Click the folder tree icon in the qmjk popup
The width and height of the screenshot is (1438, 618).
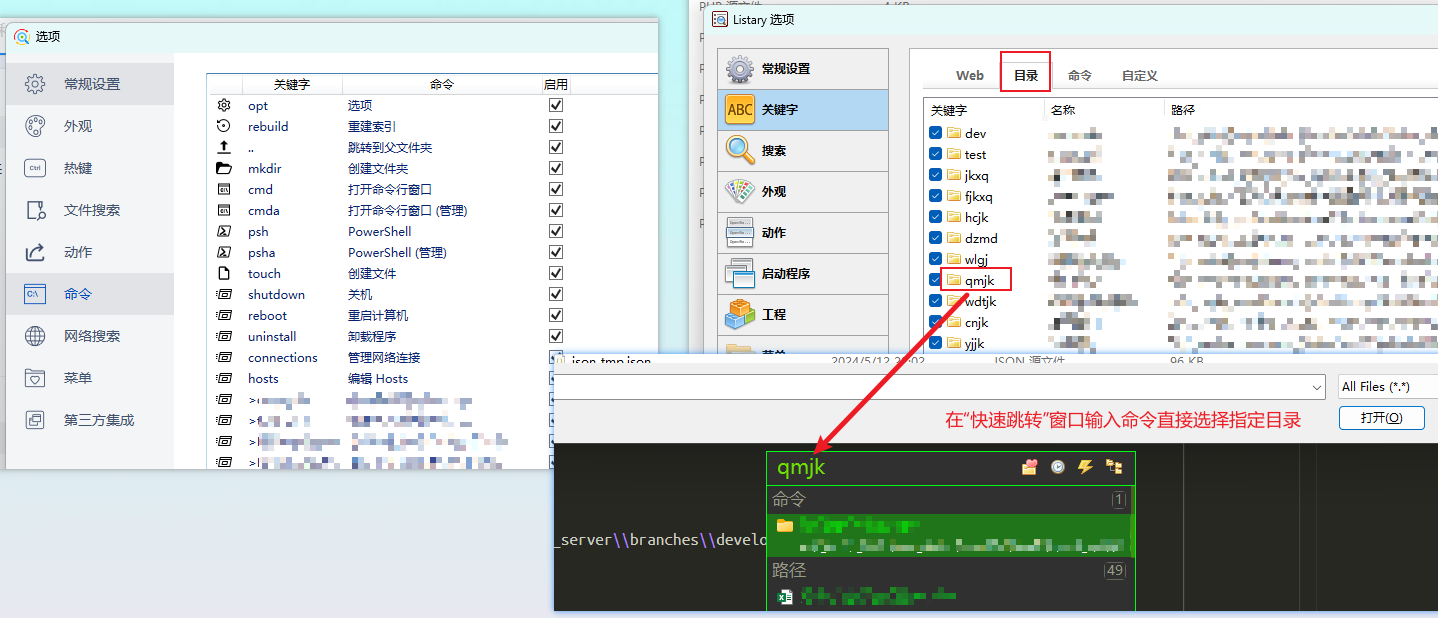tap(1113, 467)
